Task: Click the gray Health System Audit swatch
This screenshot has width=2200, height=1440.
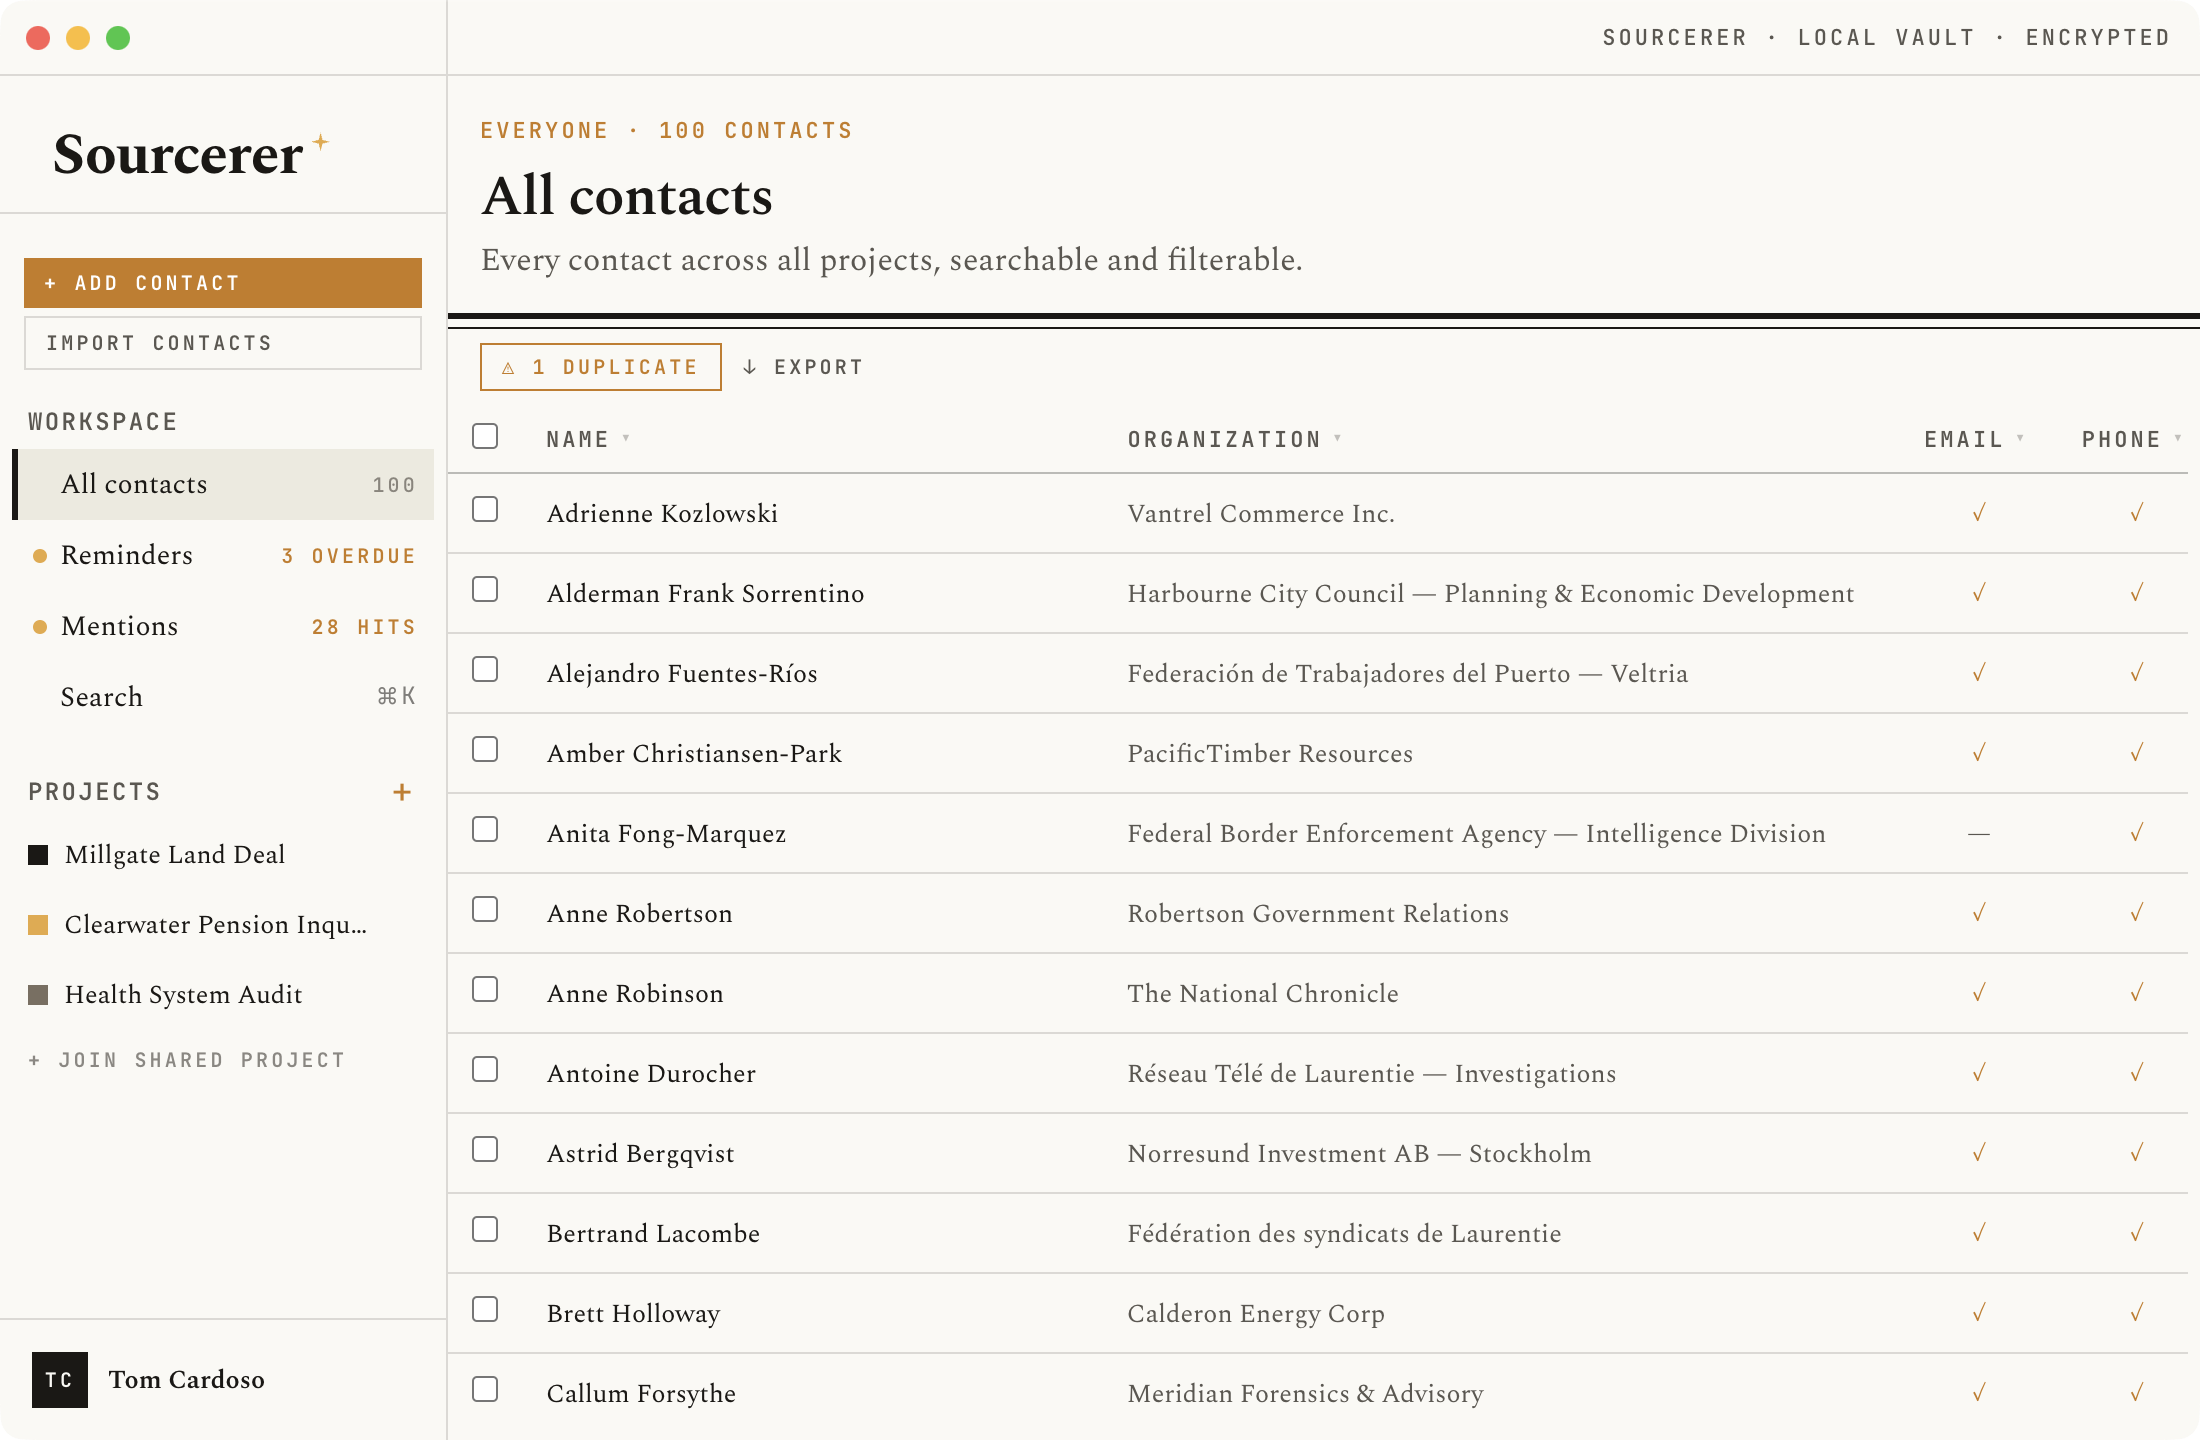Action: pyautogui.click(x=38, y=995)
